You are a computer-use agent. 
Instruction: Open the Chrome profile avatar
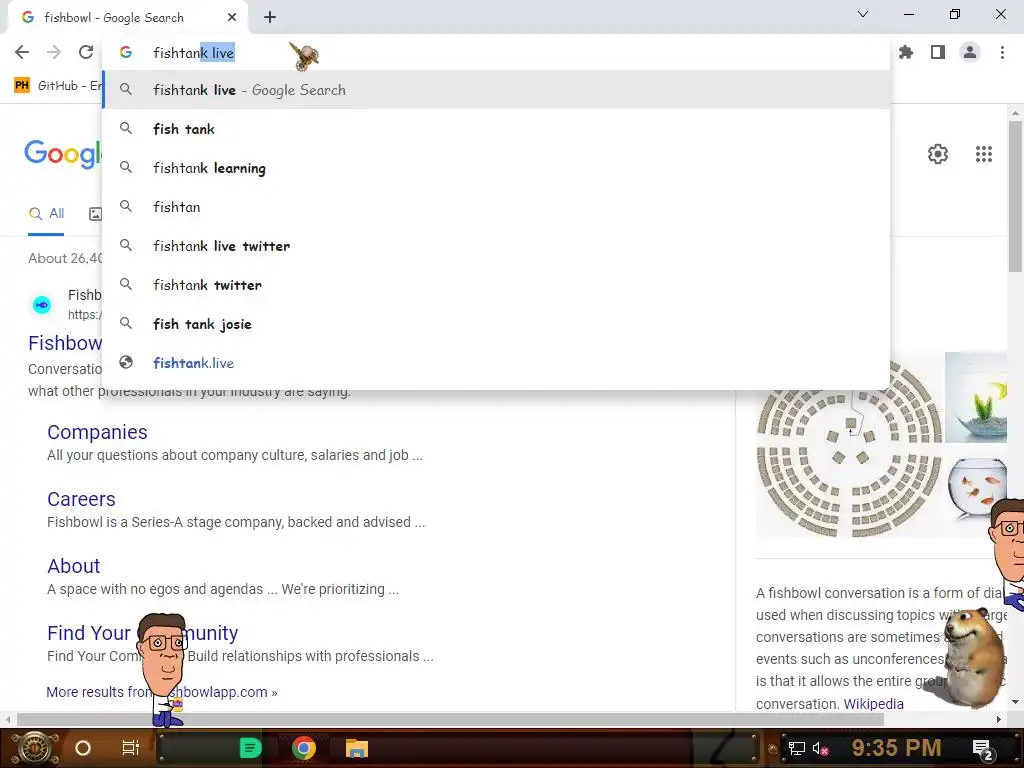coord(970,52)
